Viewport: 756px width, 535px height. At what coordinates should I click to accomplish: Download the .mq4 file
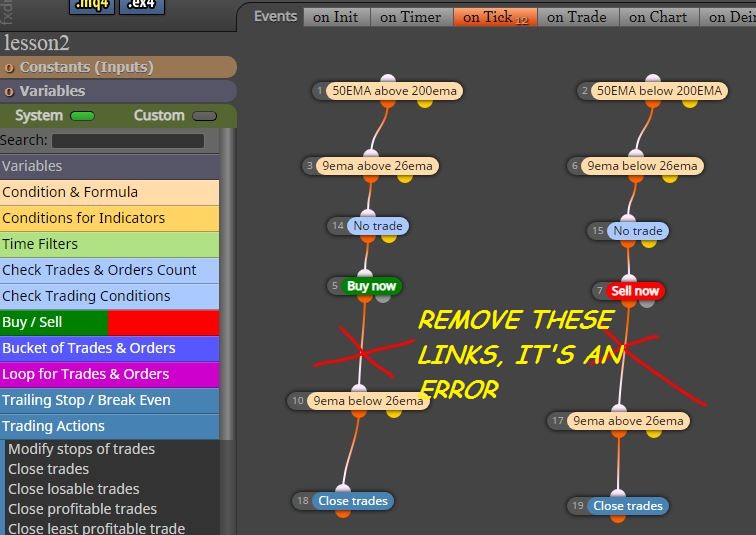(x=92, y=6)
